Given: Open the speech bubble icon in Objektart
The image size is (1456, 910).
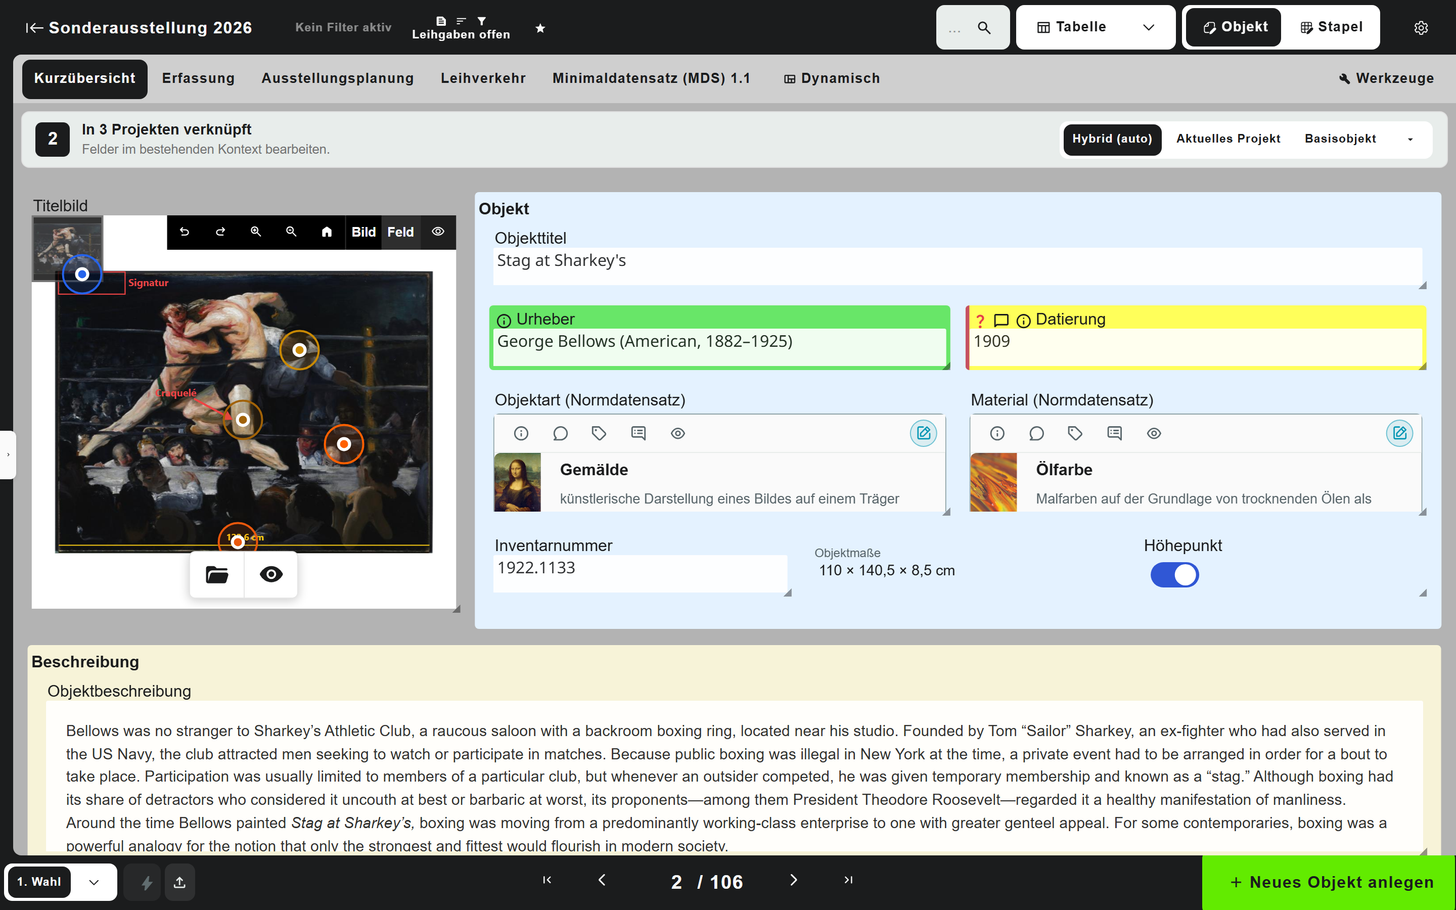Looking at the screenshot, I should (560, 433).
